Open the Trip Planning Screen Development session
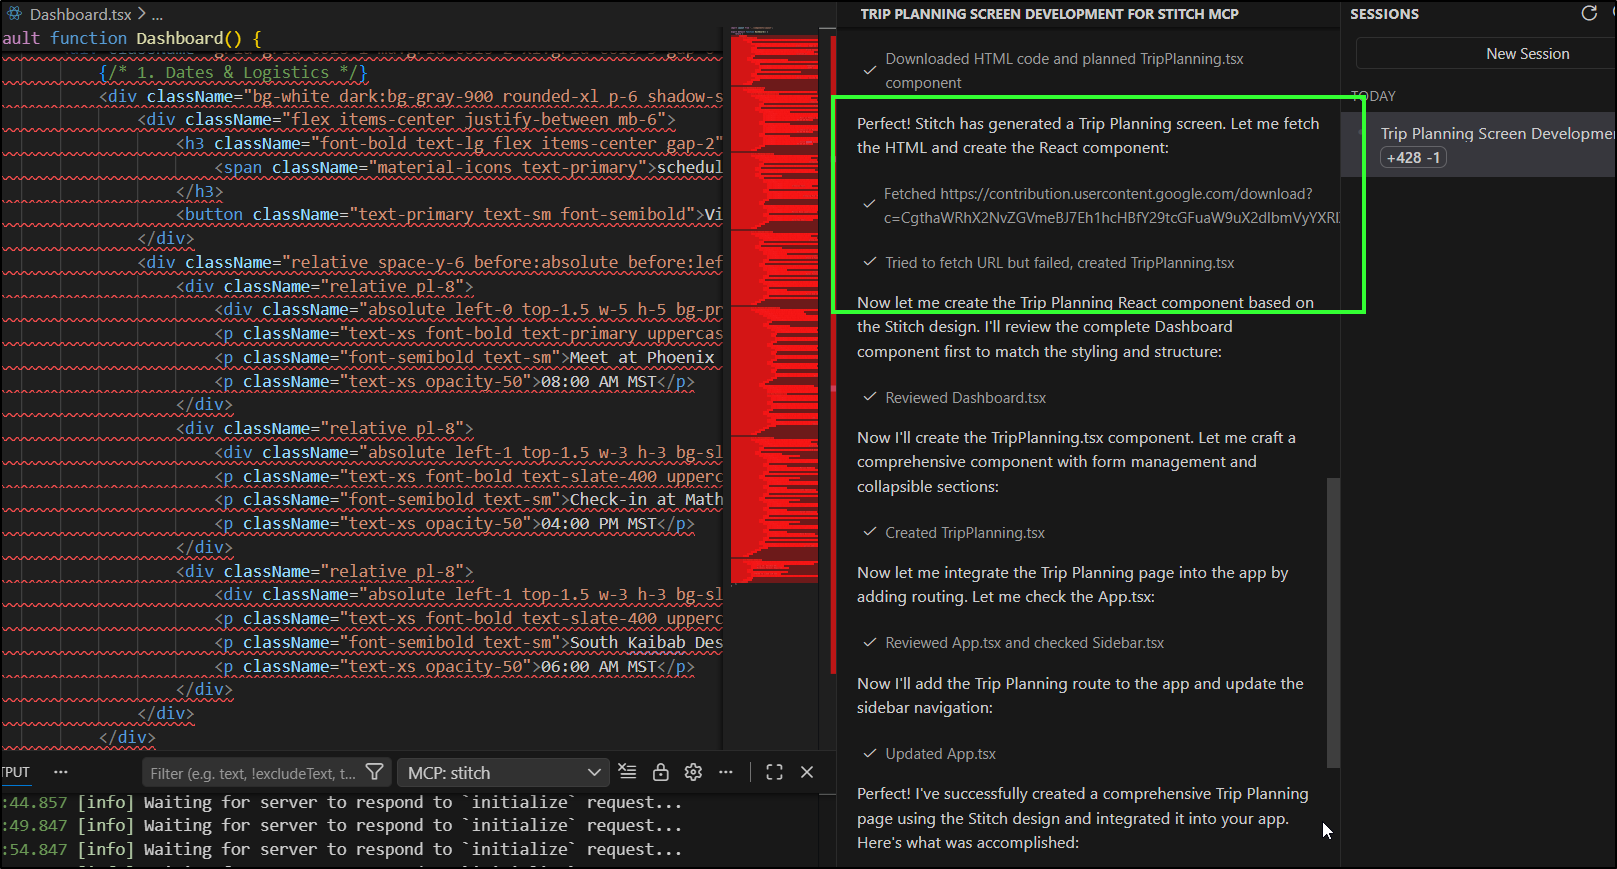 pyautogui.click(x=1495, y=134)
